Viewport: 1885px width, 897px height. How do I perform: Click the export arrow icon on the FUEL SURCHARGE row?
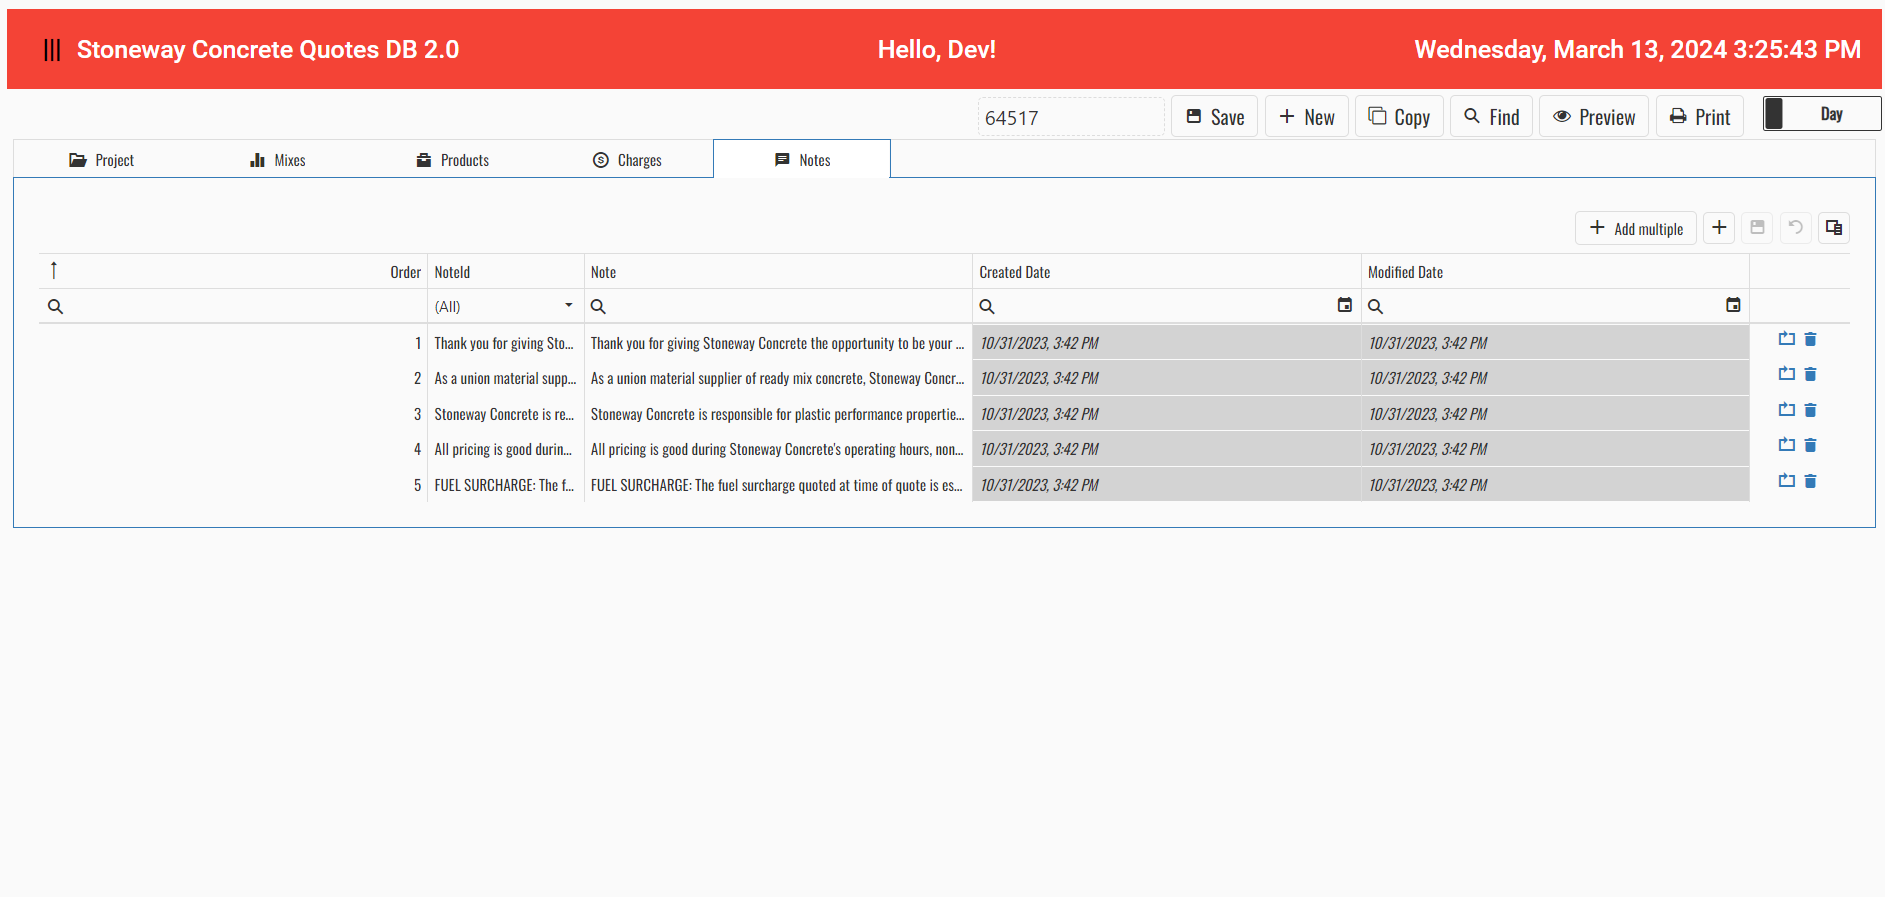point(1787,481)
